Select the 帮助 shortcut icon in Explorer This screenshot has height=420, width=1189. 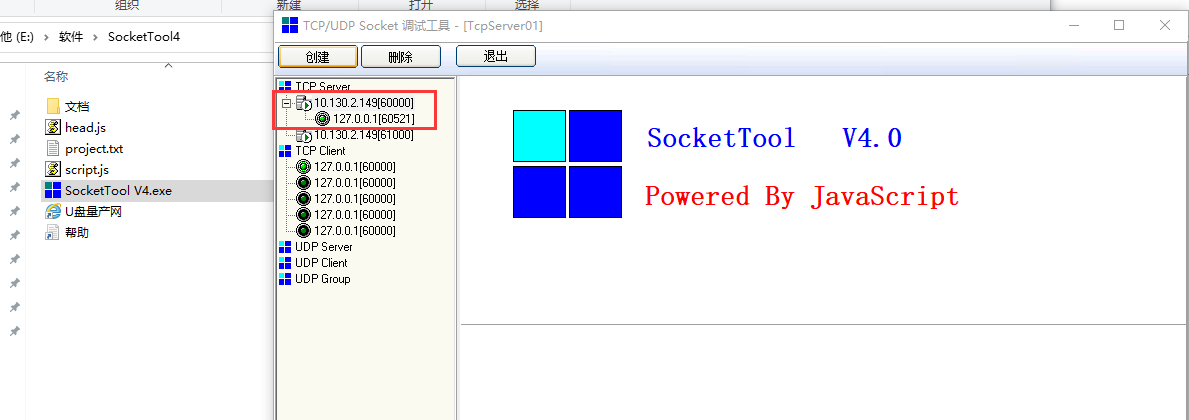point(53,233)
